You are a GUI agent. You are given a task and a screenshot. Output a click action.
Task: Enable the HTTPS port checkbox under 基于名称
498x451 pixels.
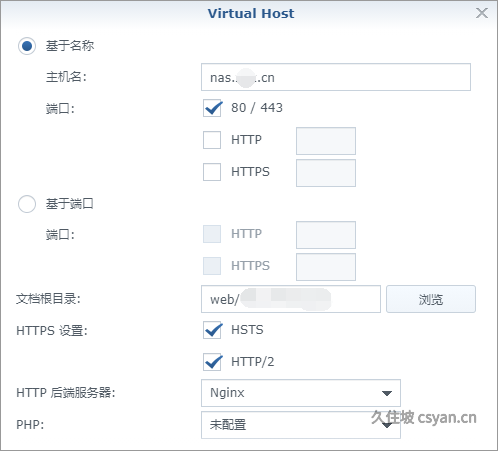pyautogui.click(x=212, y=172)
